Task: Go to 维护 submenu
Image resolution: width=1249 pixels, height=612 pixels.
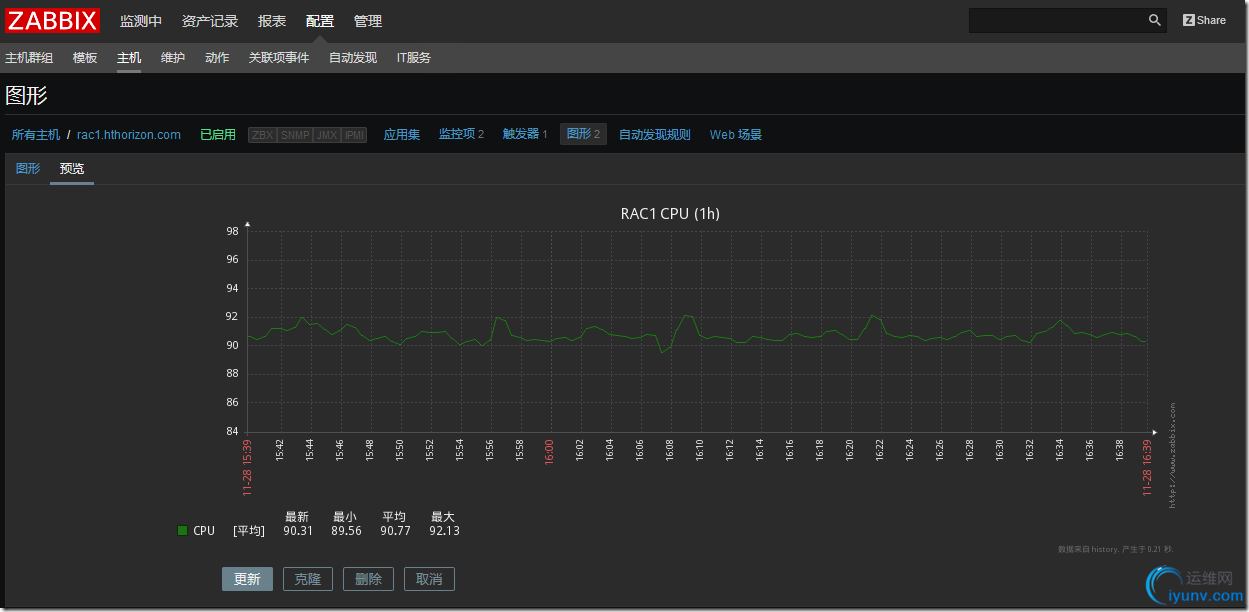Action: 173,58
